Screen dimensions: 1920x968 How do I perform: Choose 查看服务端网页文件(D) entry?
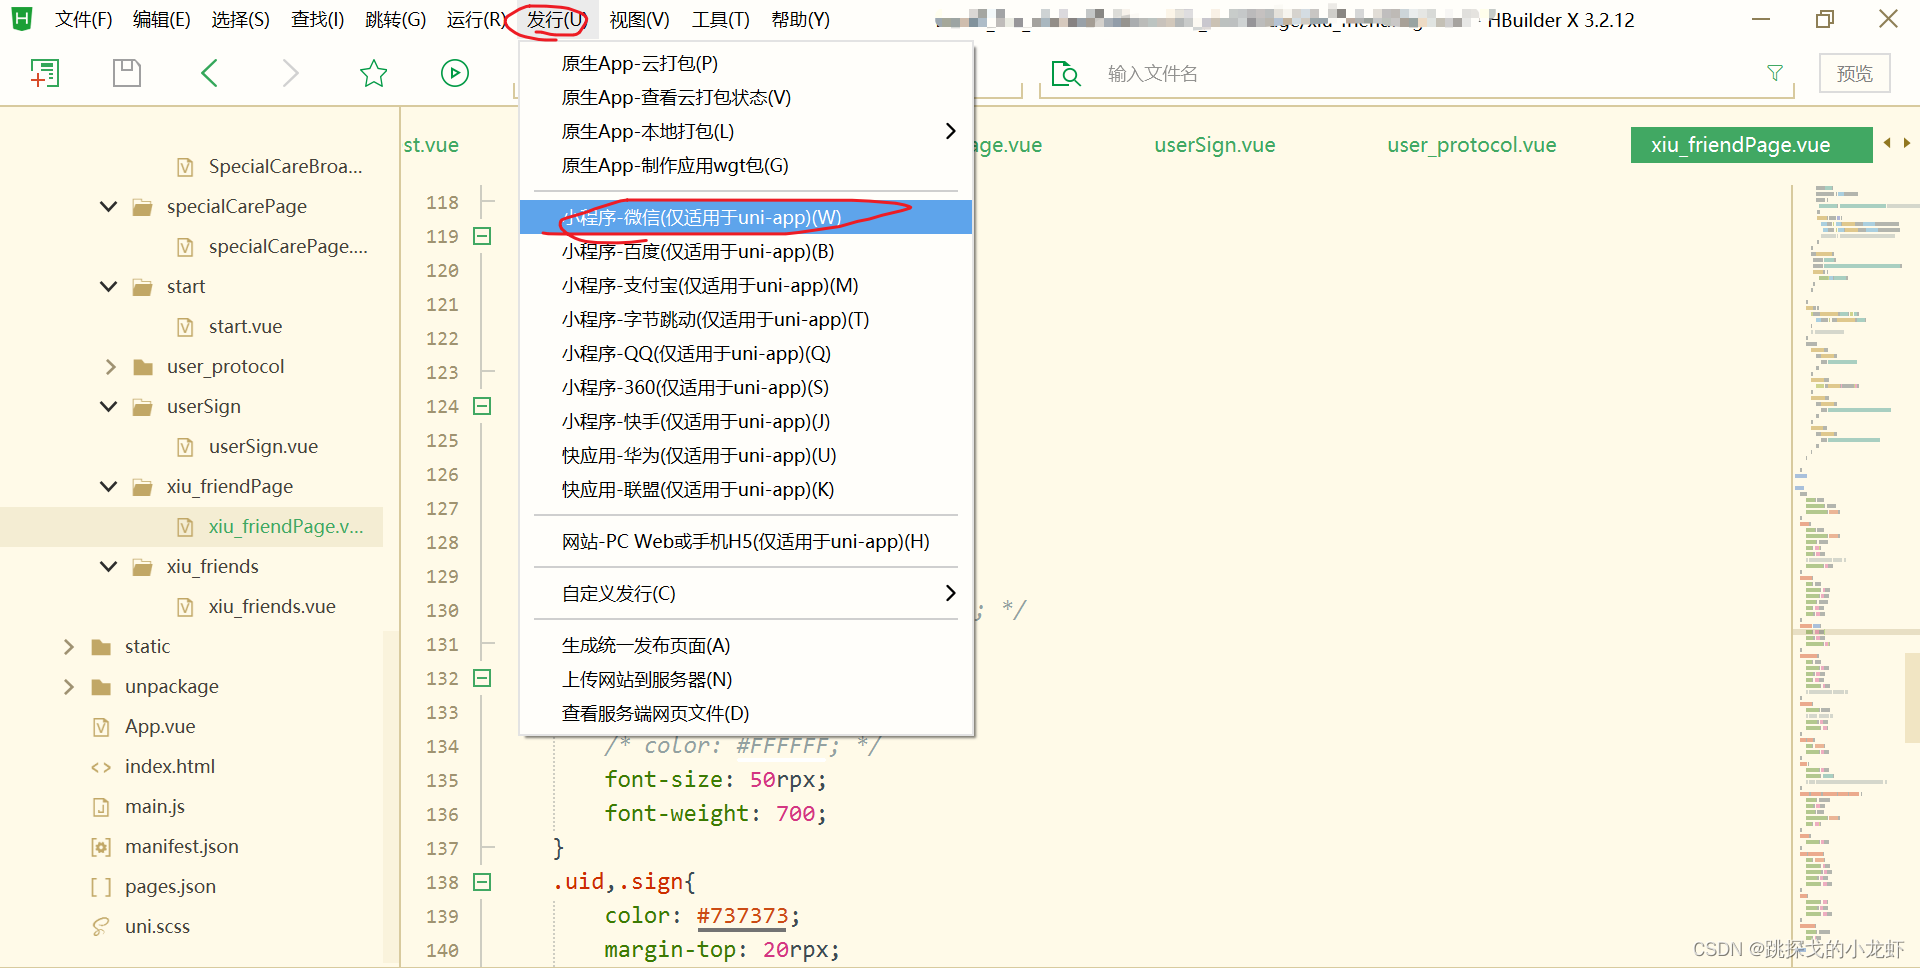[746, 713]
